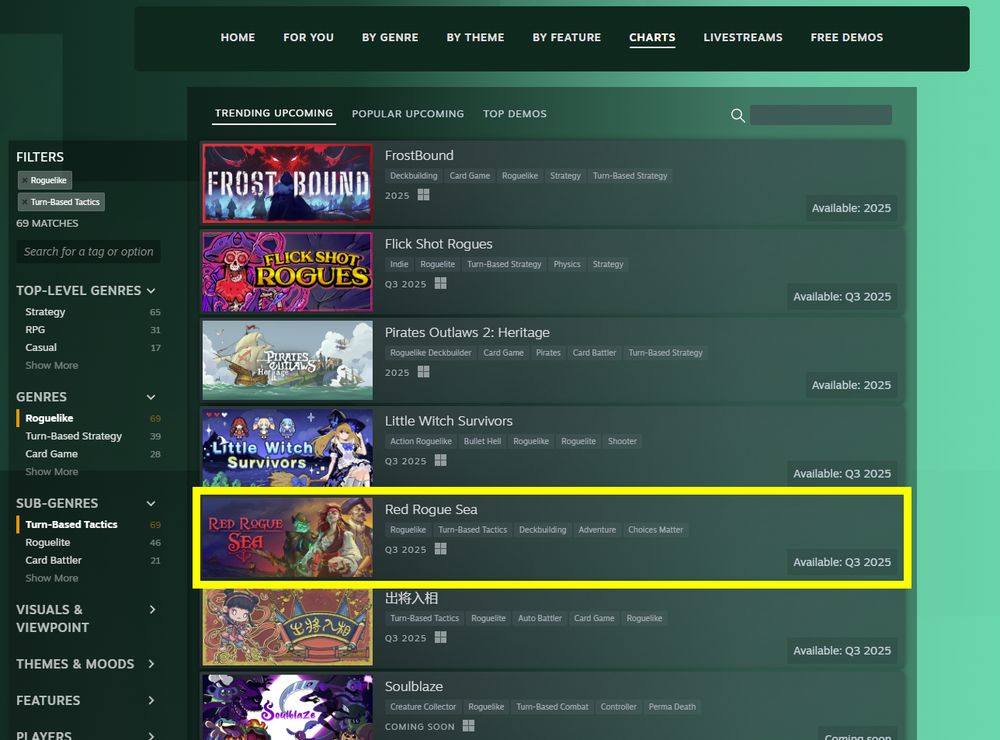The width and height of the screenshot is (1000, 740).
Task: Expand the Themes & Moods section
Action: pyautogui.click(x=152, y=664)
